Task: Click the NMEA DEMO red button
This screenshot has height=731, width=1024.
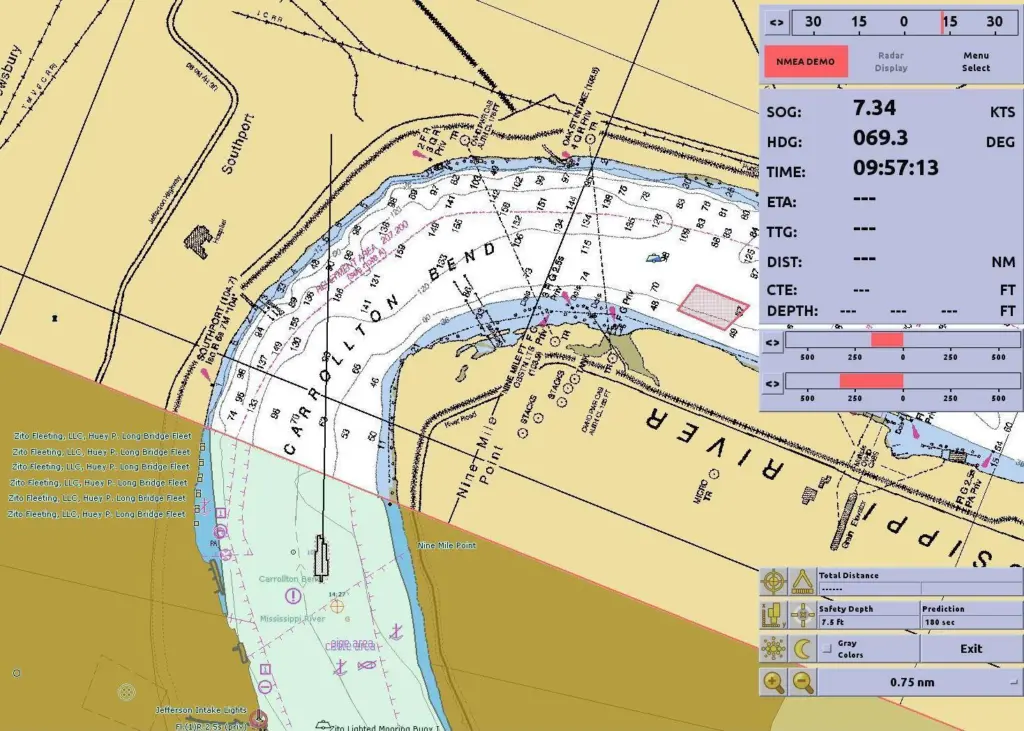Action: click(x=806, y=61)
